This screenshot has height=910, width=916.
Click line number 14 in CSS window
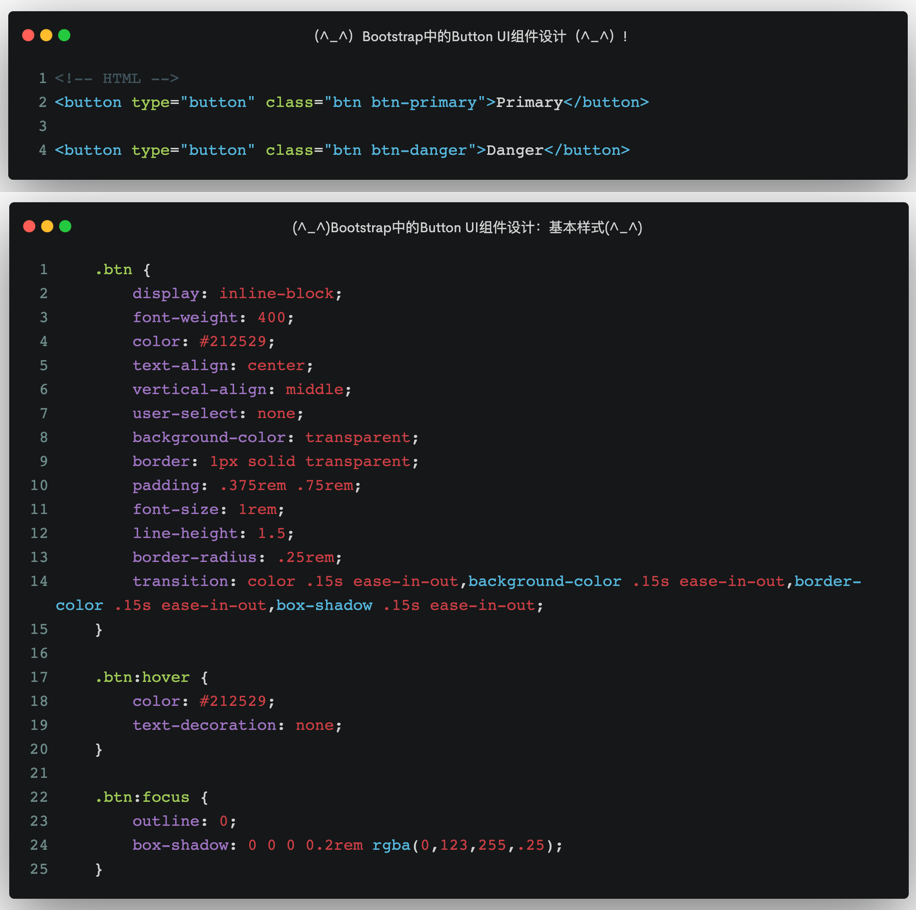39,581
